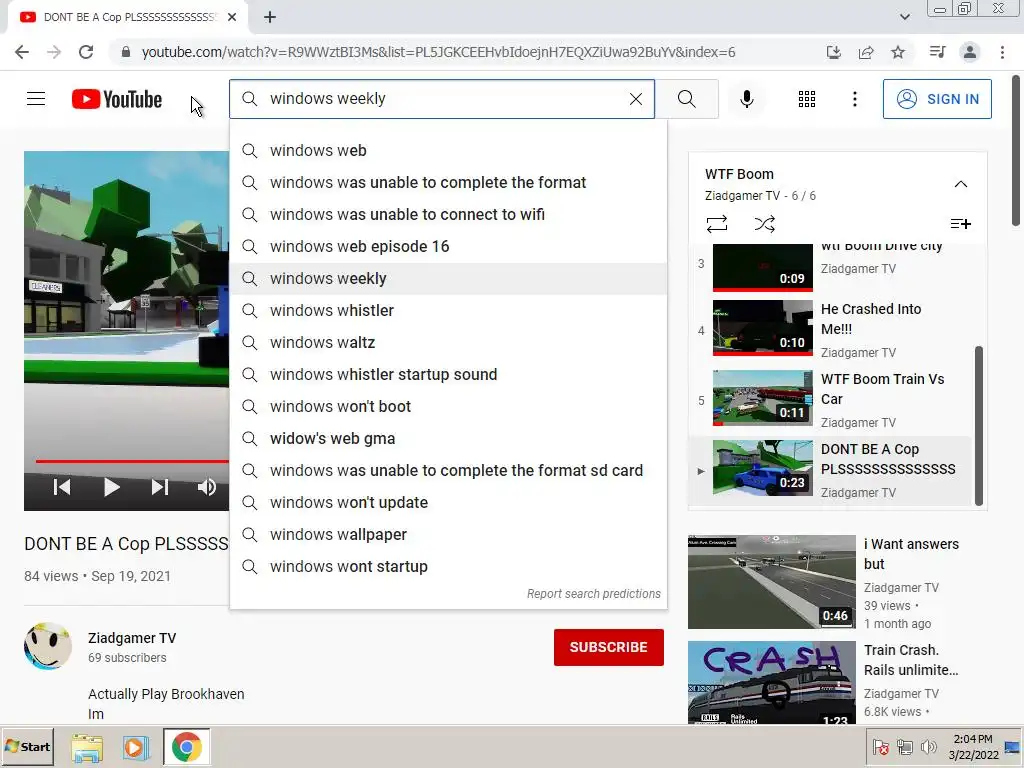The image size is (1024, 768).
Task: Go to YouTube home via logo
Action: 117,99
